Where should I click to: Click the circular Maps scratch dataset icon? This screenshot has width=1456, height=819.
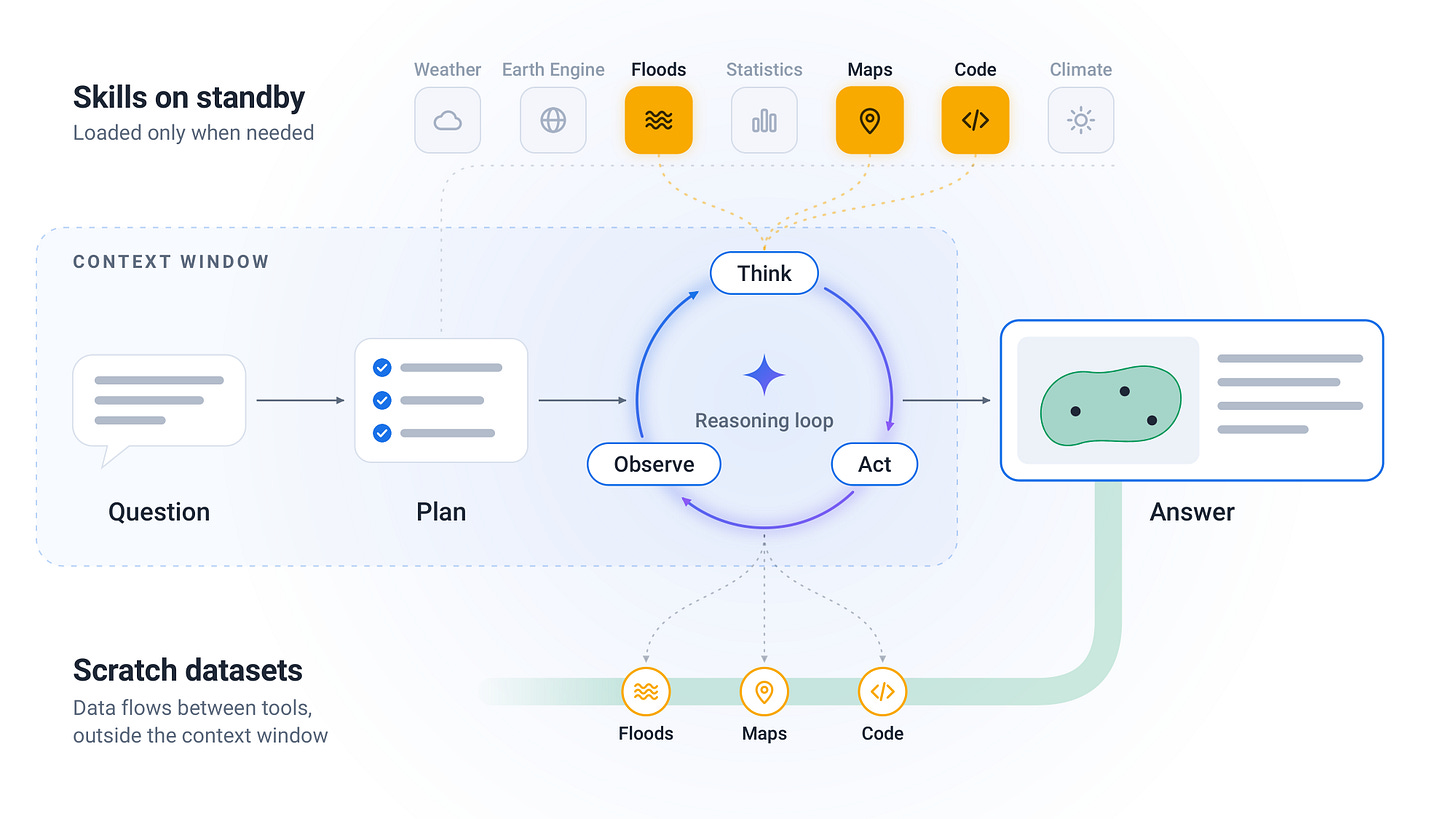[x=764, y=691]
